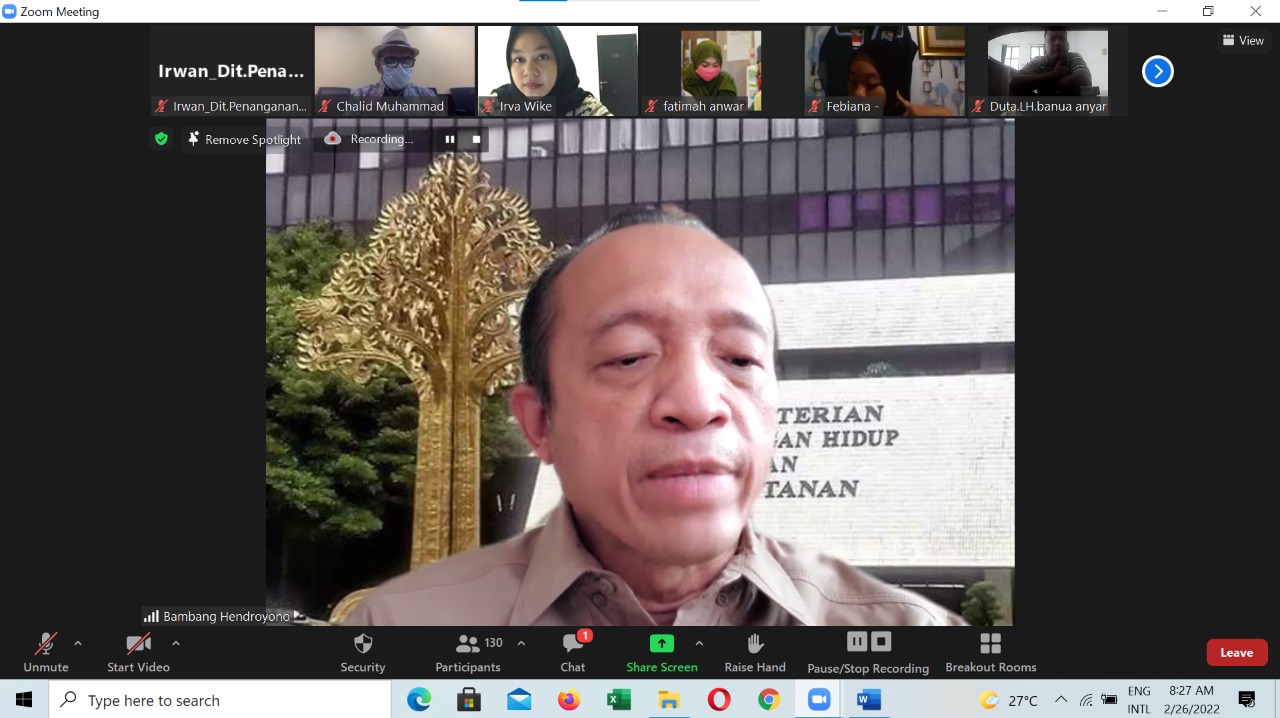Open Breakout Rooms
Screen dimensions: 1280x718
click(990, 652)
